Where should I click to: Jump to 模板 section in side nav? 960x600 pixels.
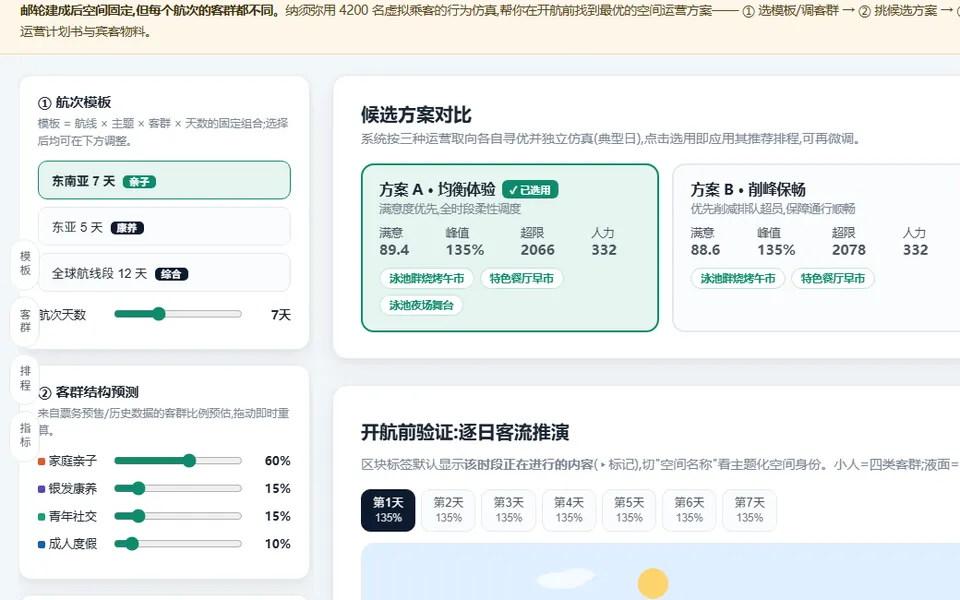(25, 263)
